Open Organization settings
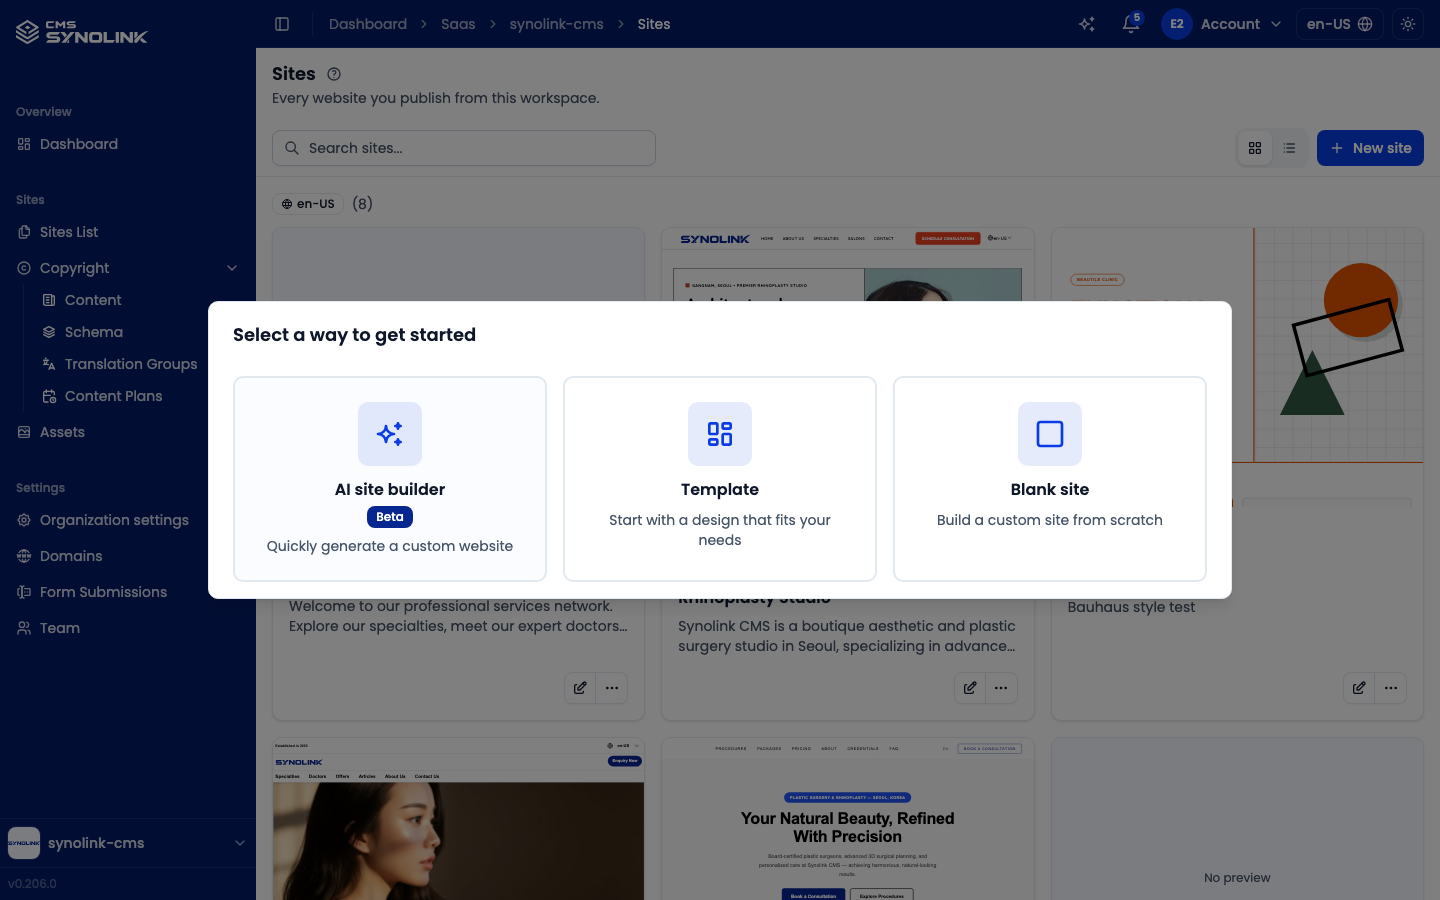1440x900 pixels. (128, 520)
